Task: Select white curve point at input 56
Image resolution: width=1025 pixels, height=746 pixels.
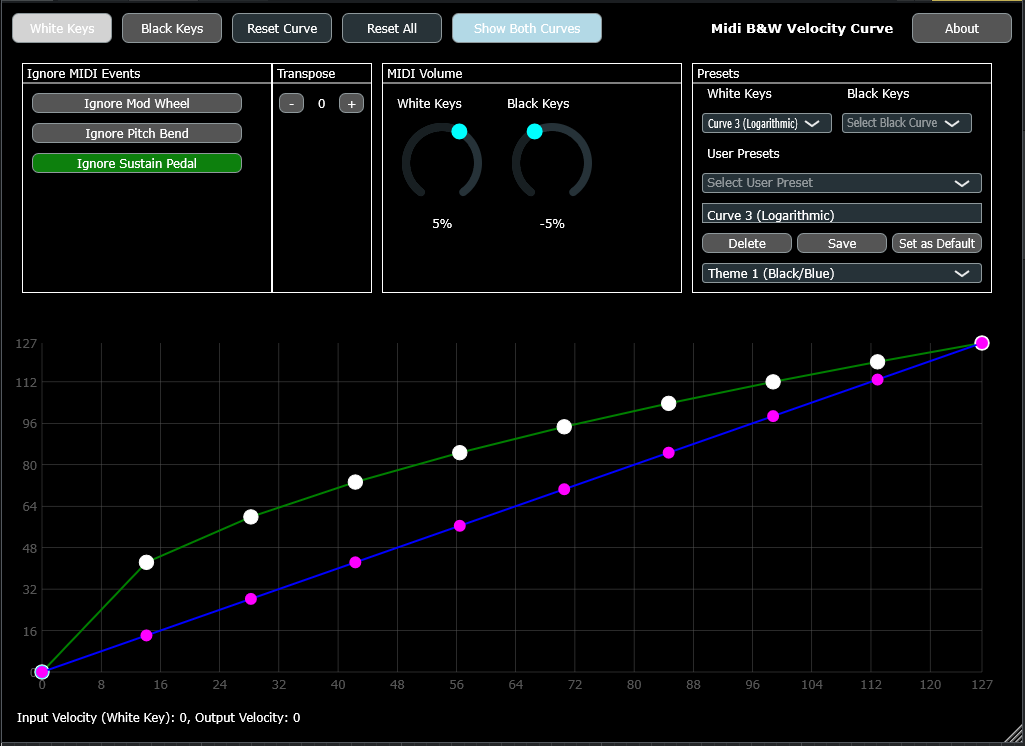Action: tap(460, 452)
